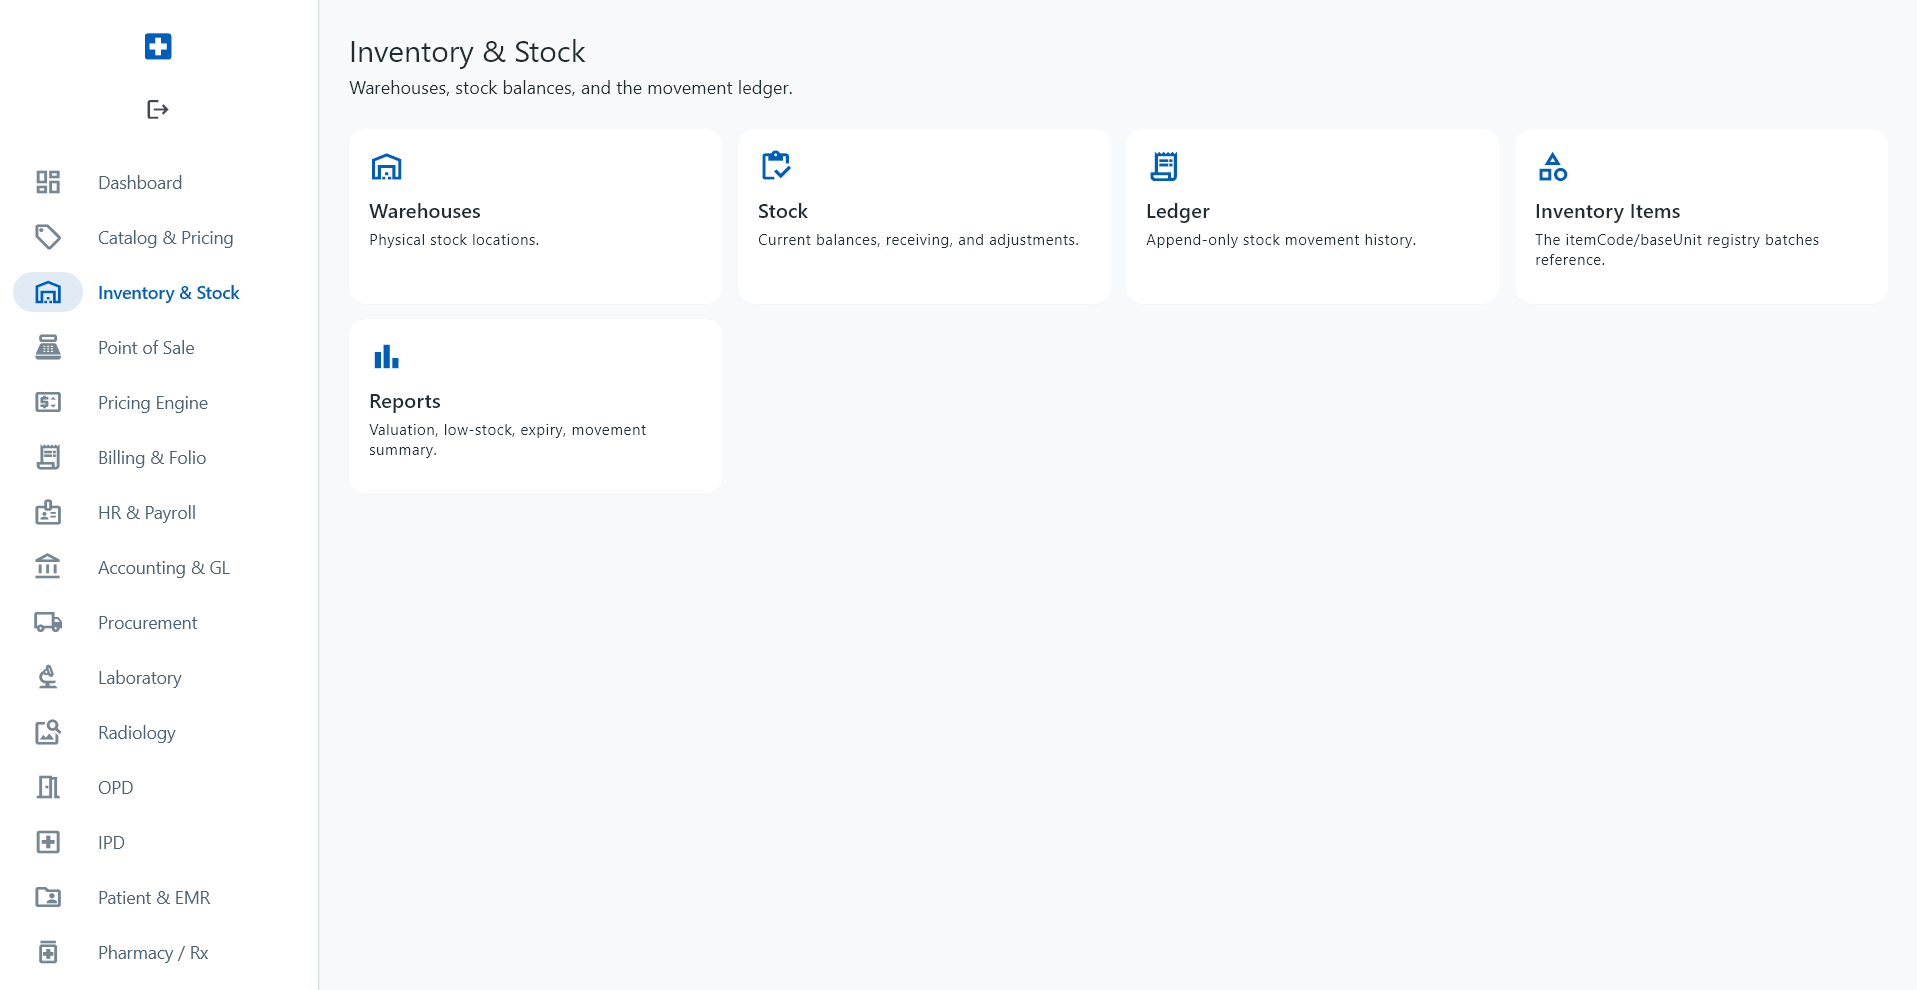Open the Stock card title
The height and width of the screenshot is (990, 1917).
tap(783, 211)
